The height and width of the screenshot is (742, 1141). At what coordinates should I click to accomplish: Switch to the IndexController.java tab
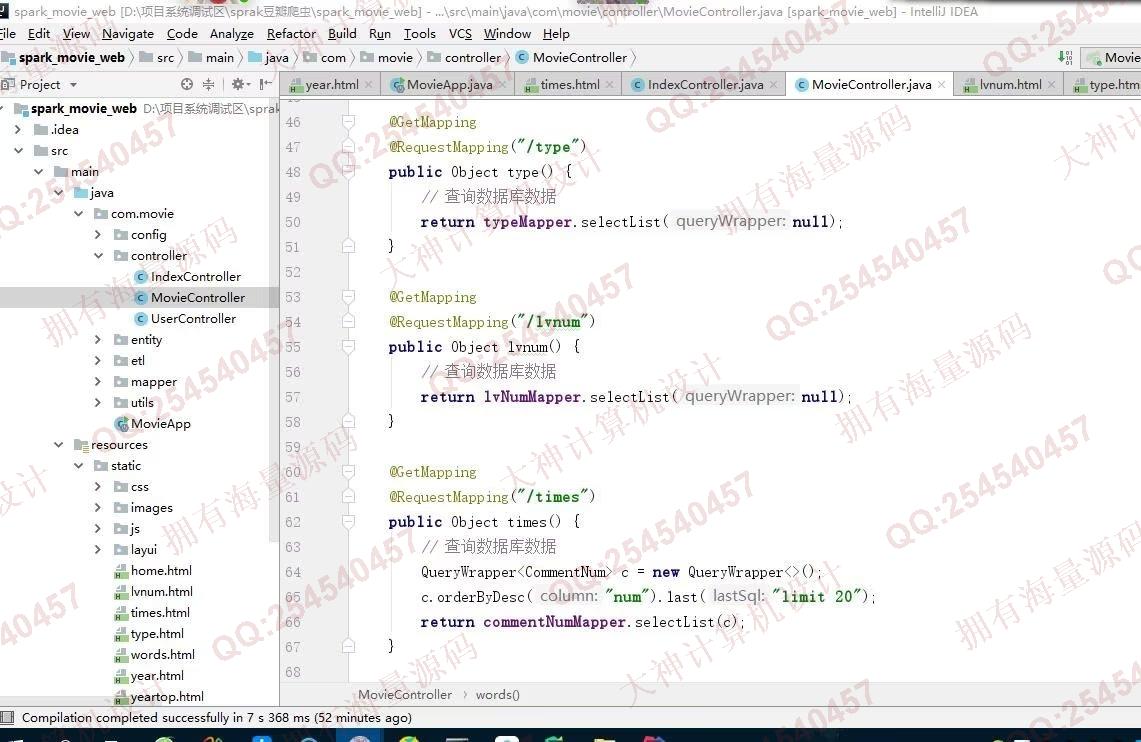(x=705, y=84)
